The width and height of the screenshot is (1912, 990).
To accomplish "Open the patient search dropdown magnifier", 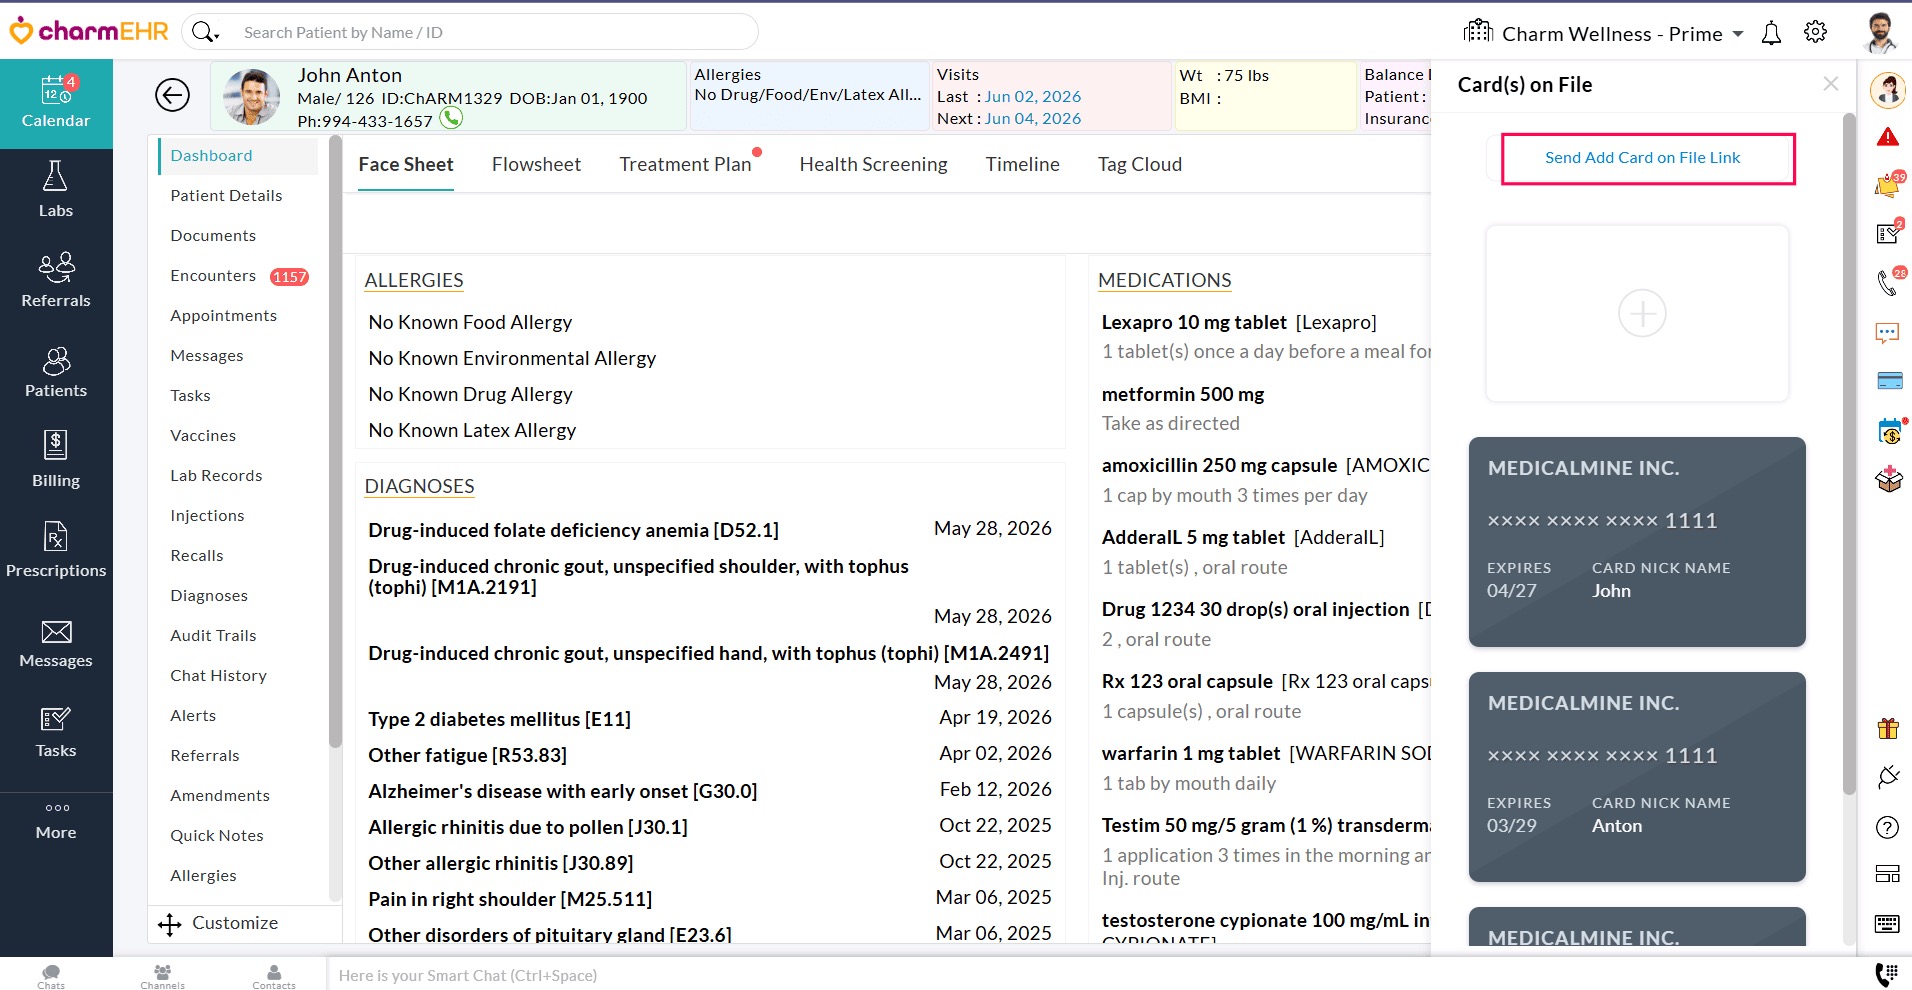I will [205, 32].
